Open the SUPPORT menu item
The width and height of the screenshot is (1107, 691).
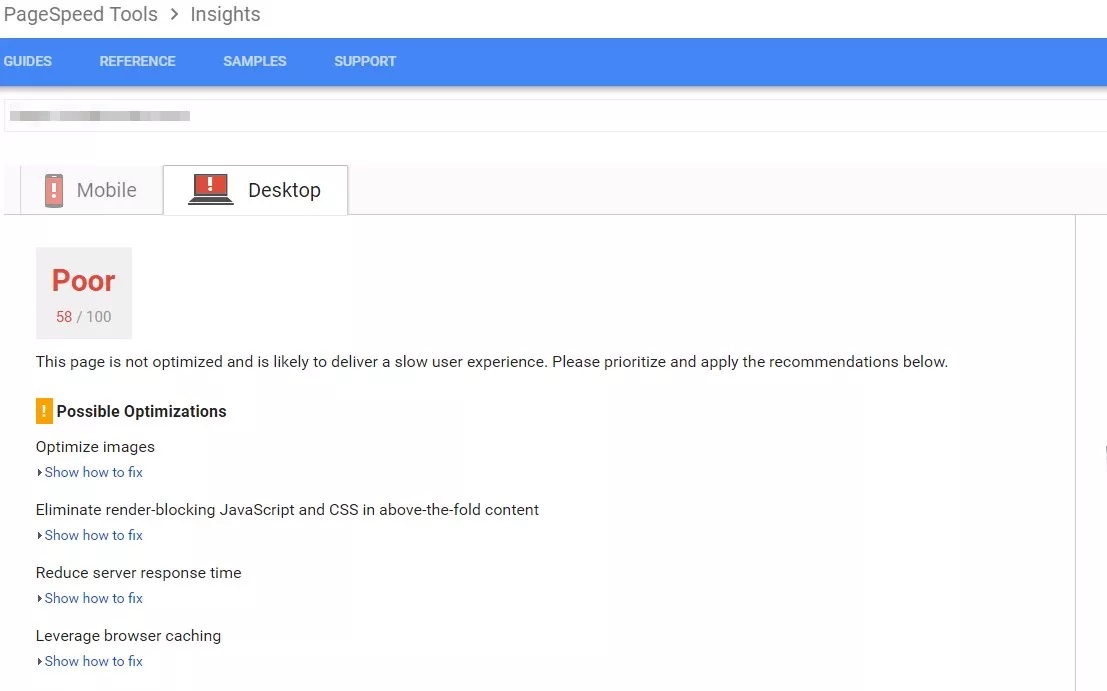365,61
